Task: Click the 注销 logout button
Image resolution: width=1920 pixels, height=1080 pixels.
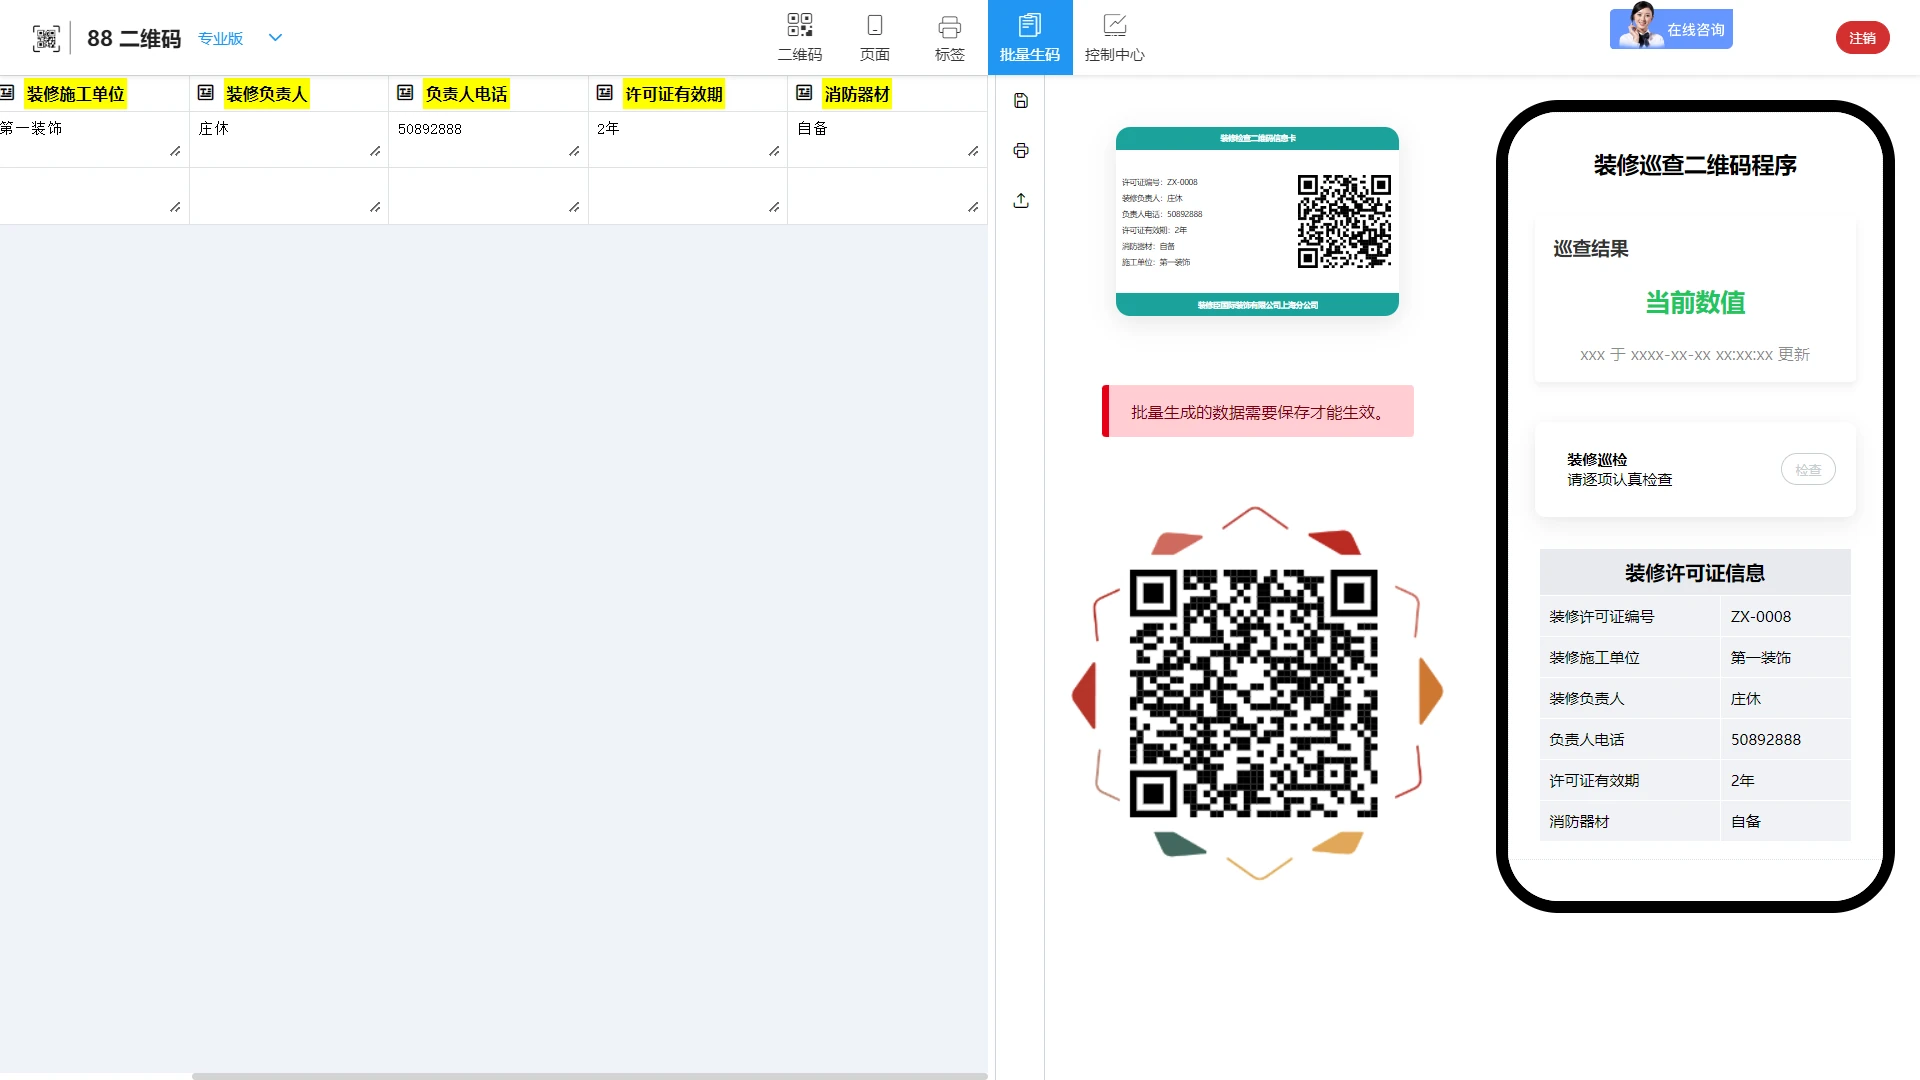Action: pyautogui.click(x=1862, y=38)
